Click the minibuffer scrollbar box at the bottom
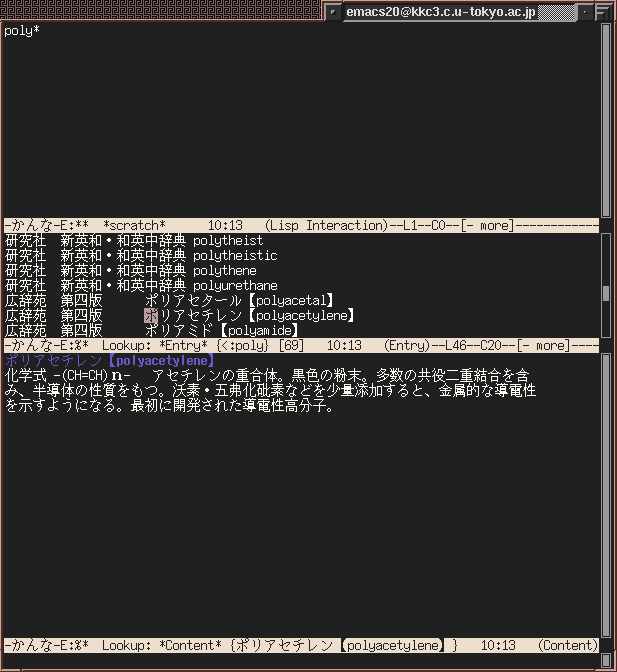 pos(605,660)
